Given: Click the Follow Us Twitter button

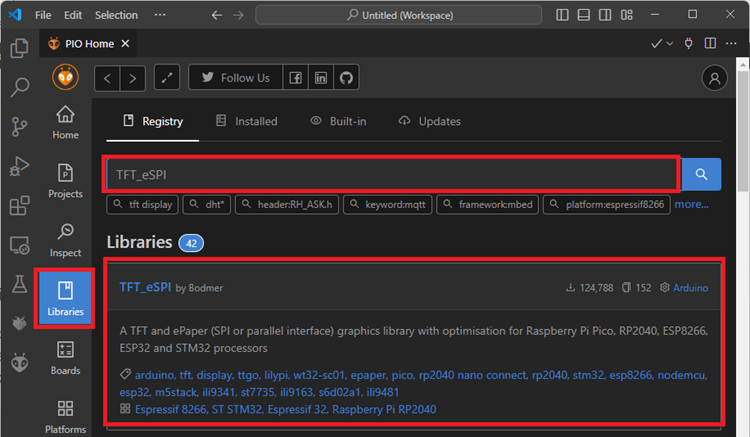Looking at the screenshot, I should click(x=236, y=77).
